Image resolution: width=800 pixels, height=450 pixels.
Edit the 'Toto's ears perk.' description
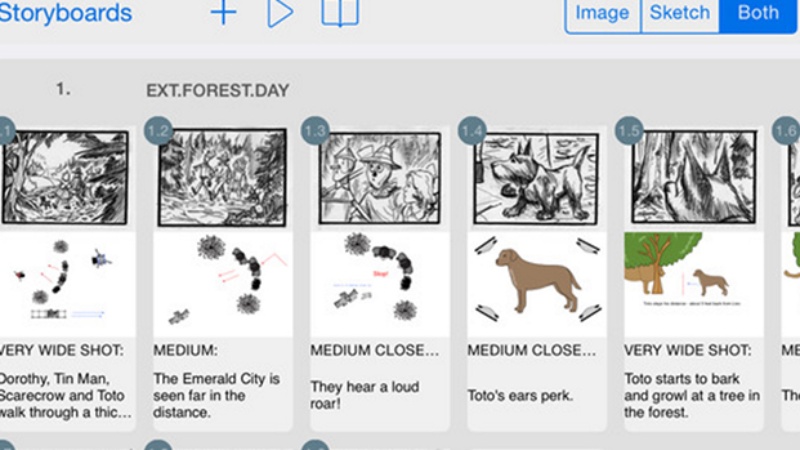[519, 395]
